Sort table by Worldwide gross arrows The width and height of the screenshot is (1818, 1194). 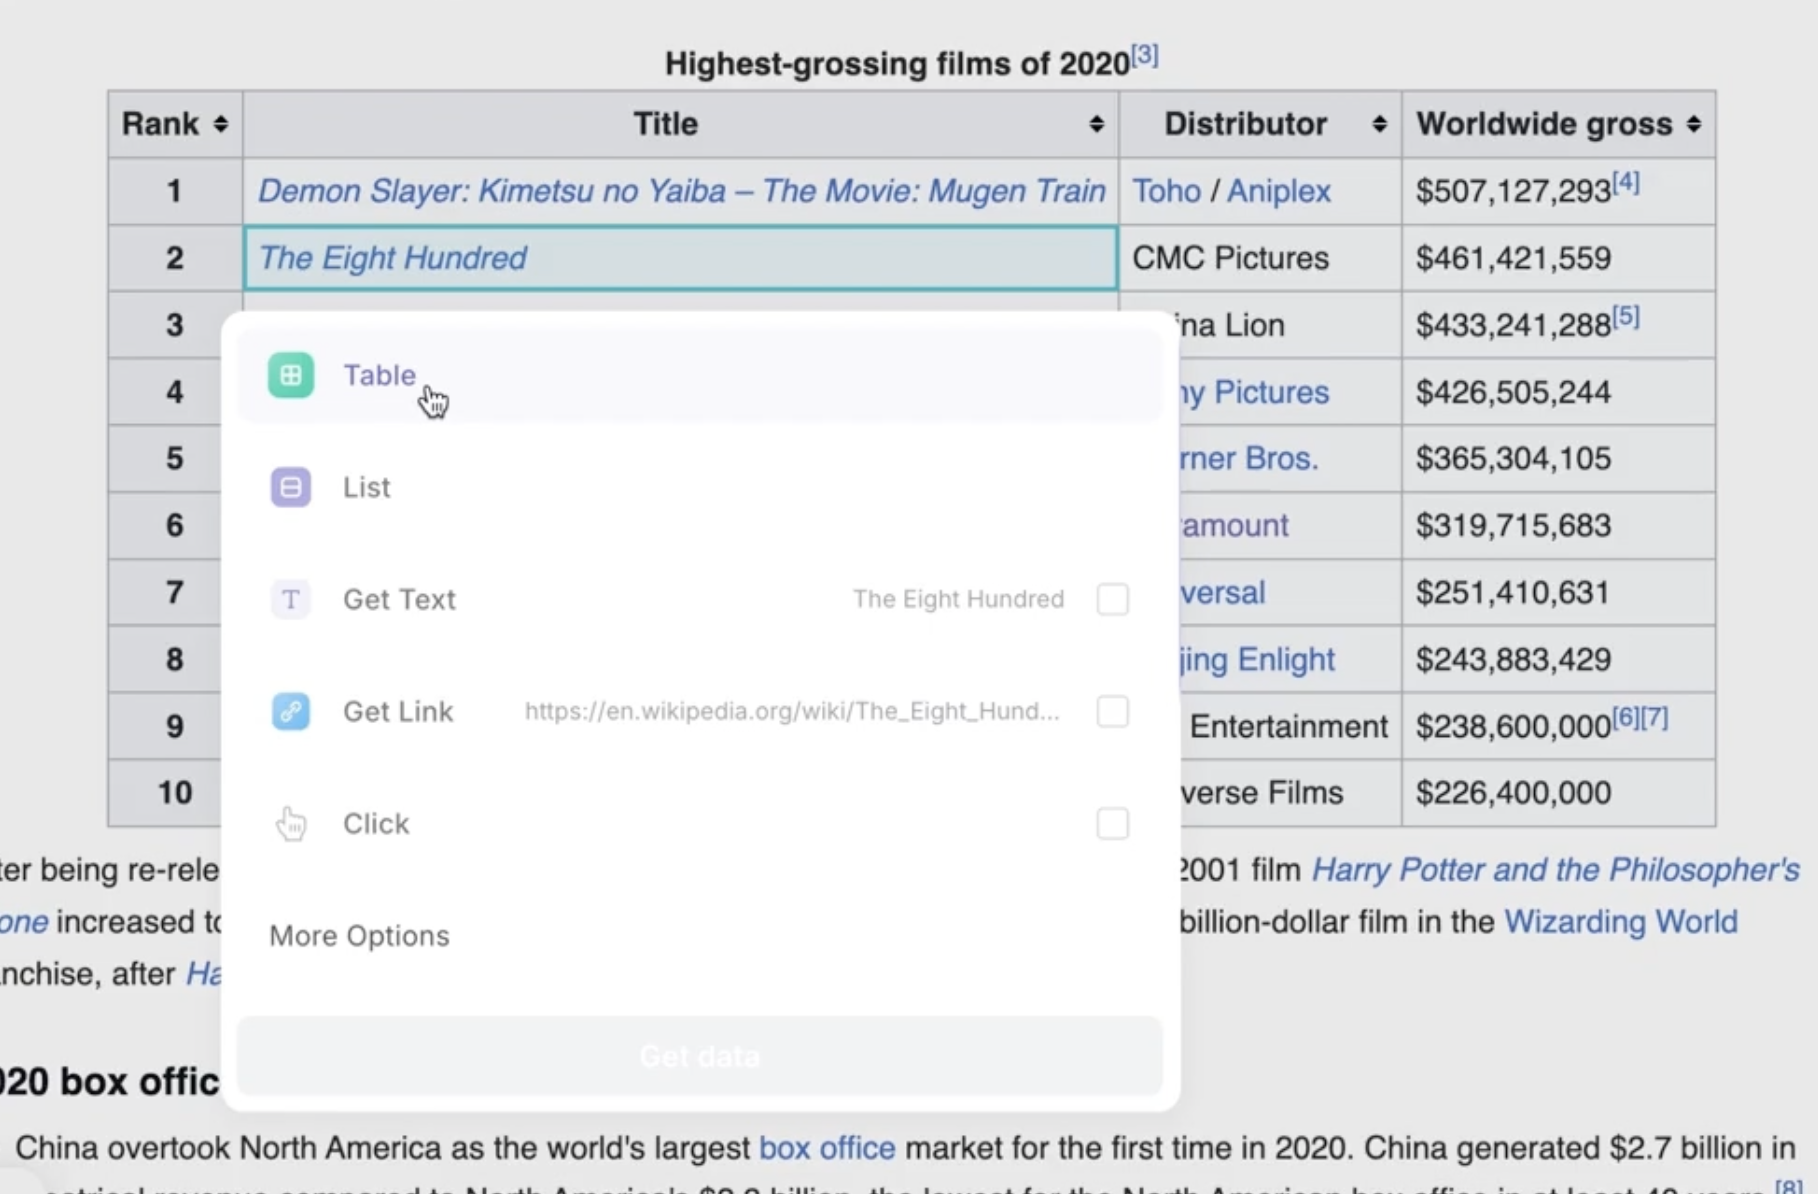pos(1694,124)
